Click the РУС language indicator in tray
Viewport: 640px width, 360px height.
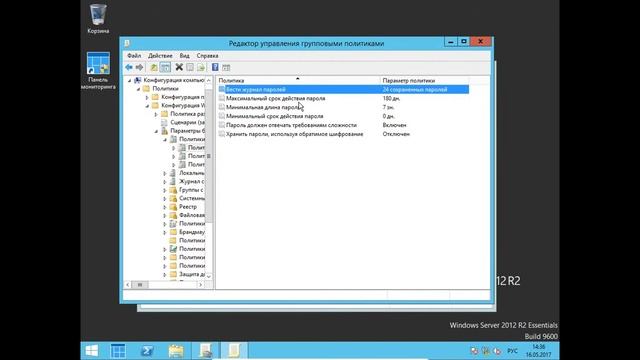(512, 351)
